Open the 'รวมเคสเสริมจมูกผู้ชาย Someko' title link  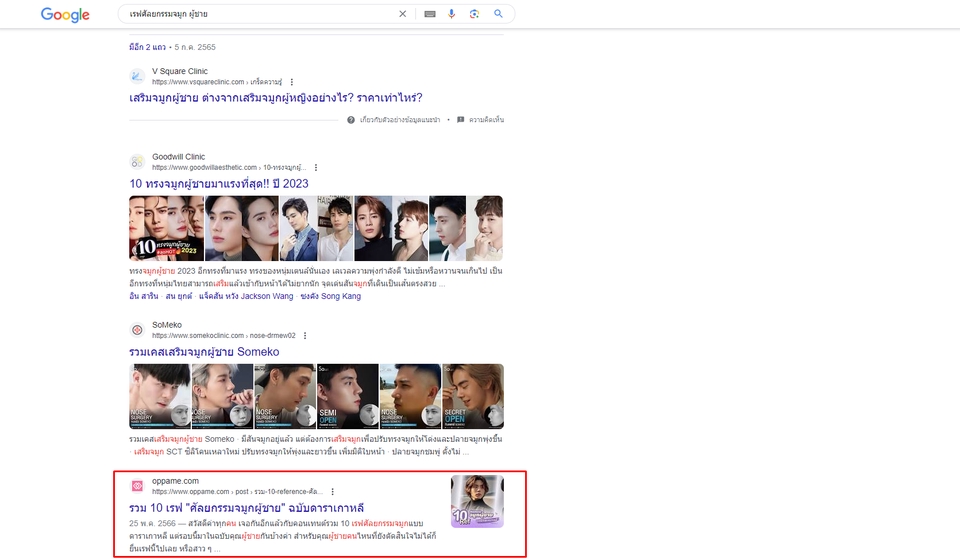[x=204, y=352]
